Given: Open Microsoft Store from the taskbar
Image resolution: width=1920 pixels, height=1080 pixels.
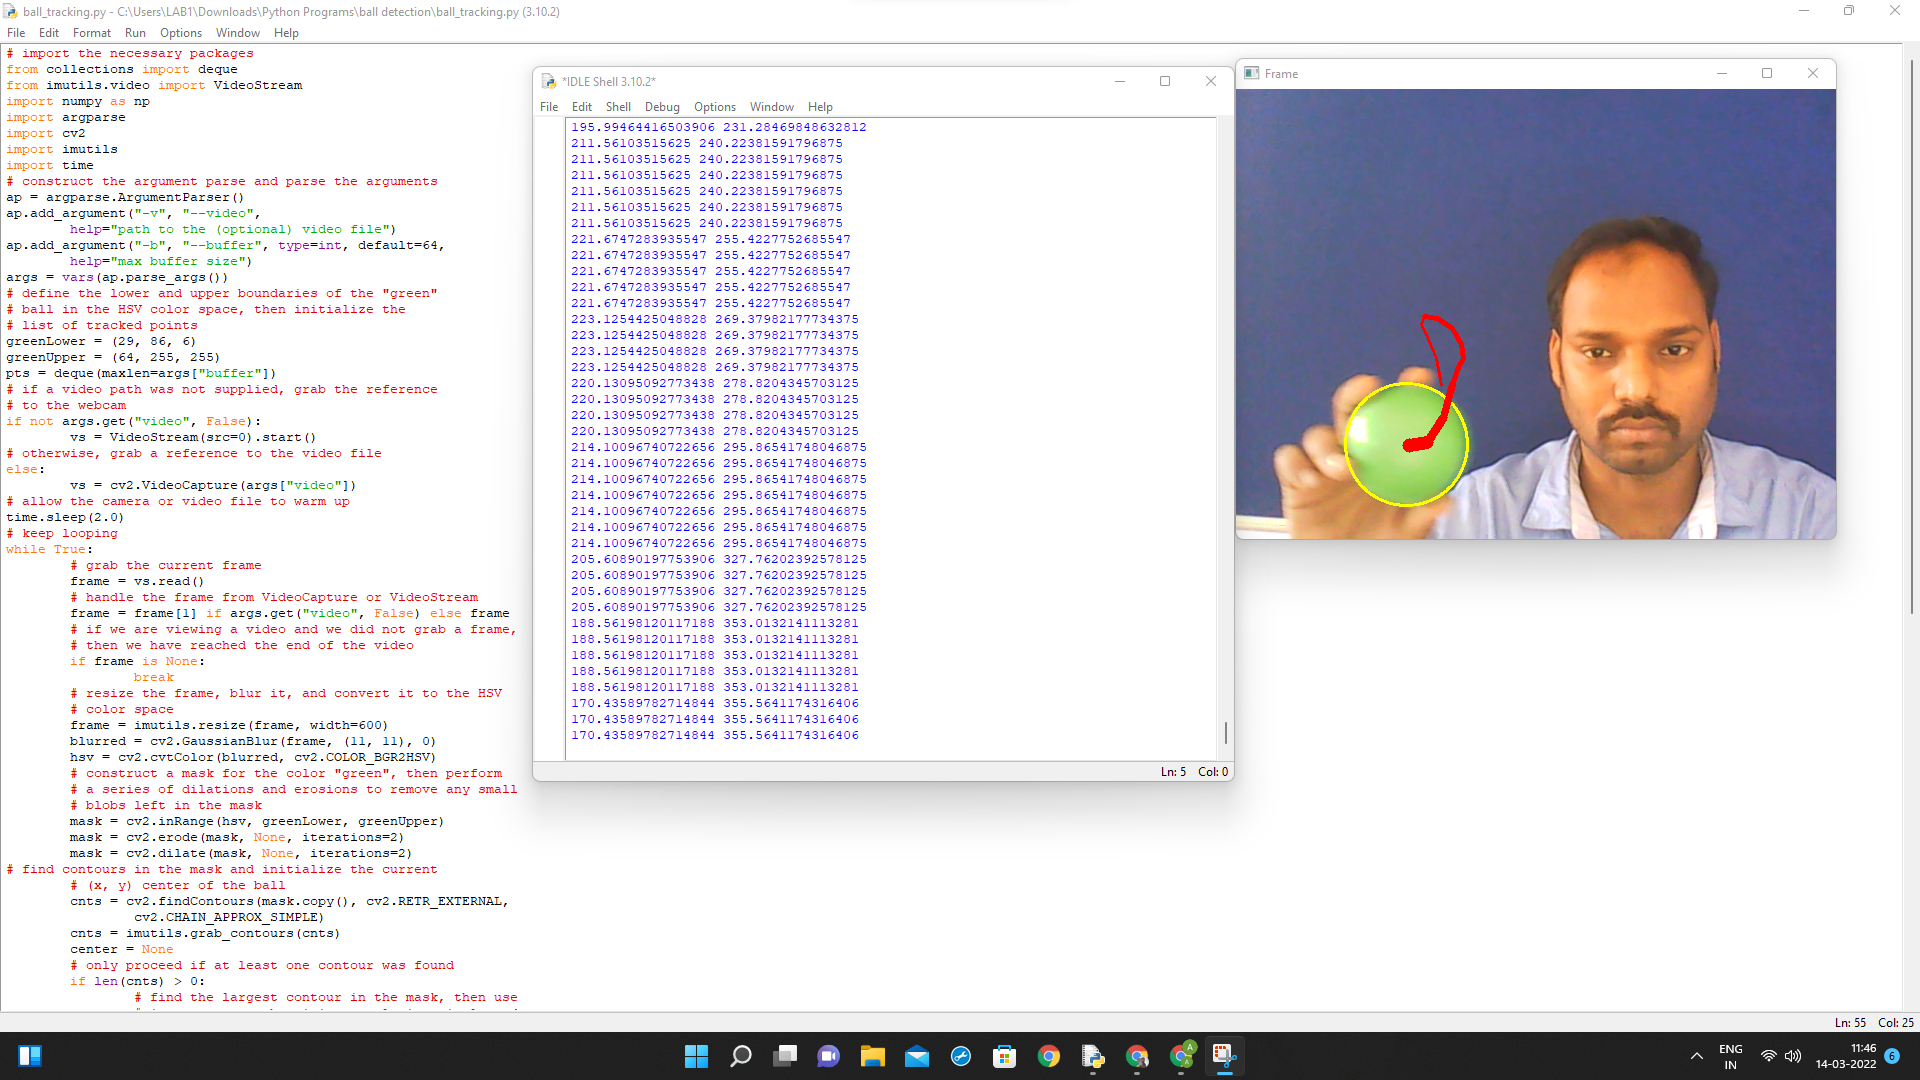Looking at the screenshot, I should (x=1005, y=1056).
